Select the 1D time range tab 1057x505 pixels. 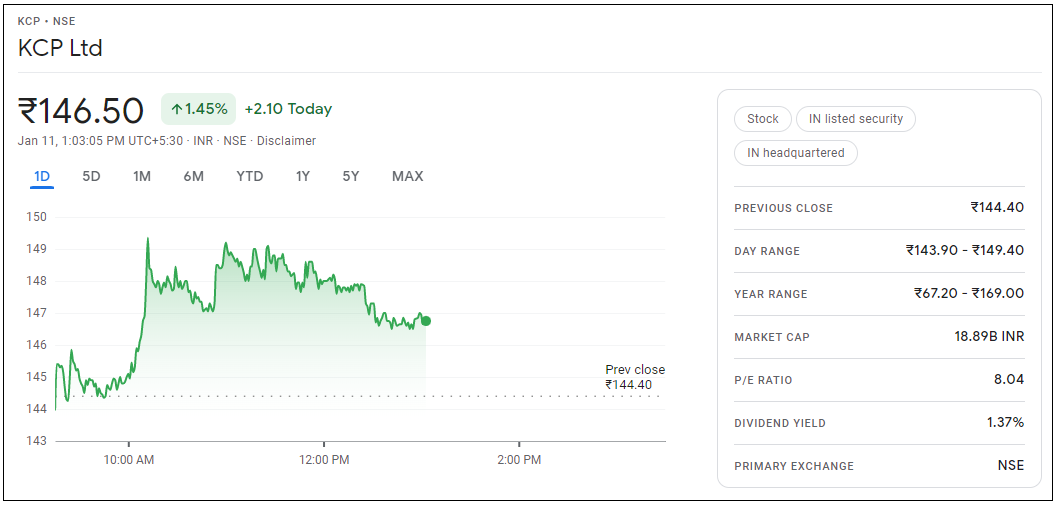pyautogui.click(x=42, y=177)
